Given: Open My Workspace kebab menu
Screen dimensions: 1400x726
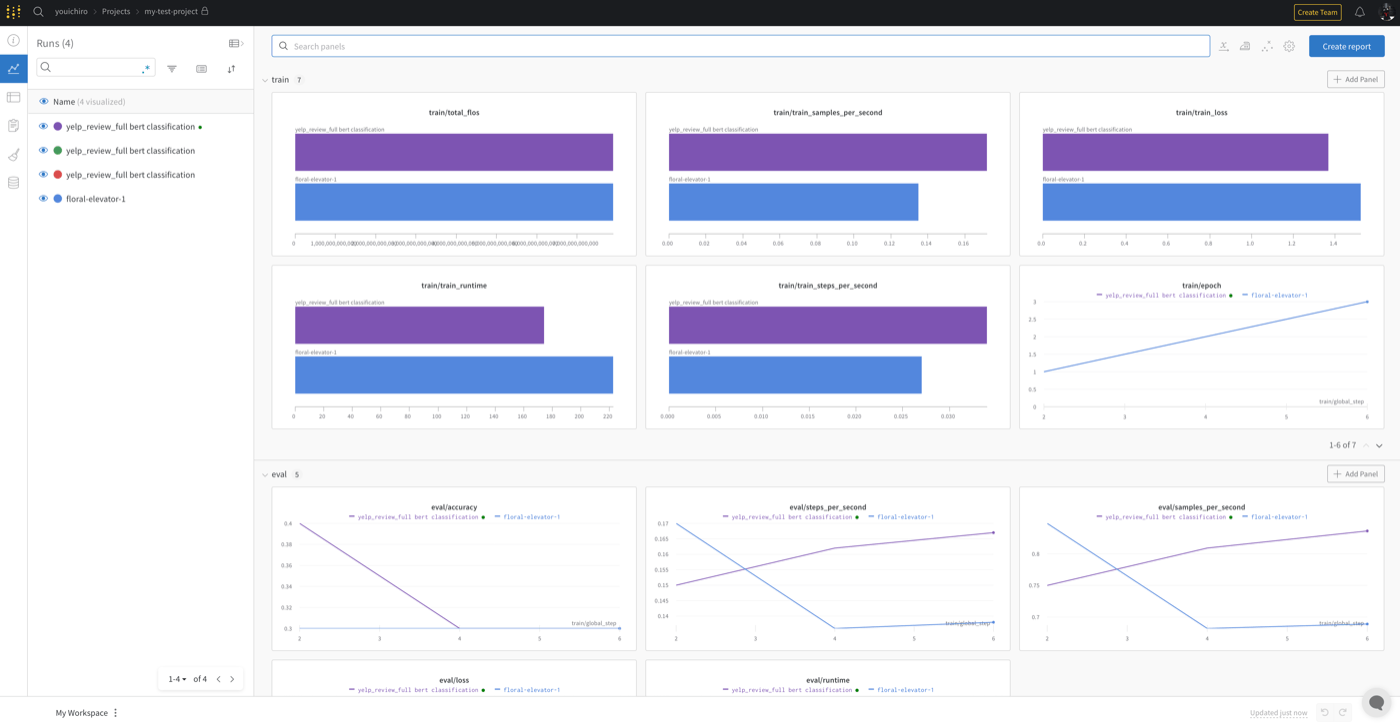Looking at the screenshot, I should pos(116,713).
